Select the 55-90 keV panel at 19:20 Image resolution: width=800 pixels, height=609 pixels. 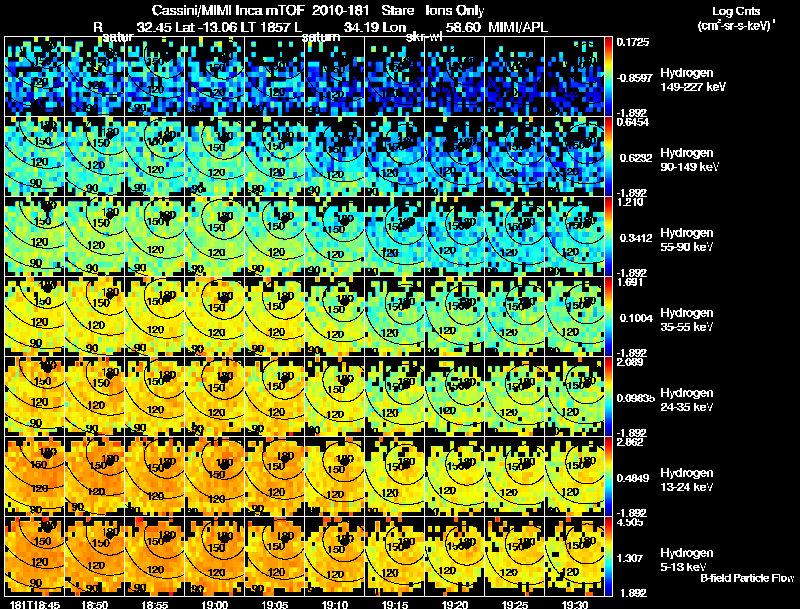pos(455,237)
